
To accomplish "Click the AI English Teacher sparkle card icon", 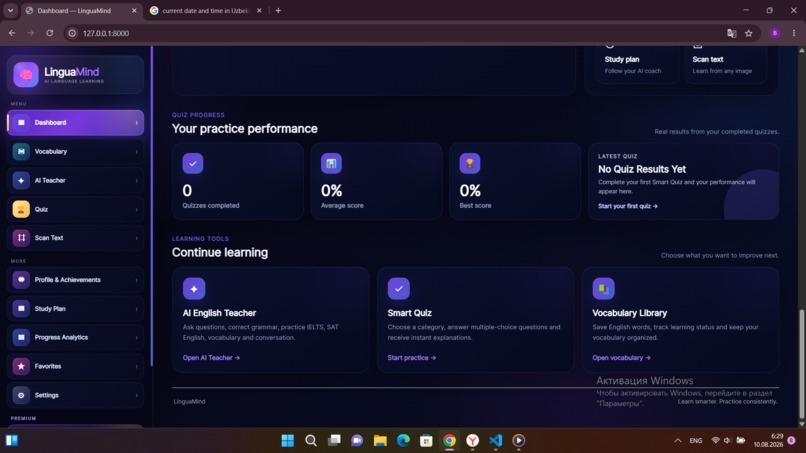I will [194, 289].
